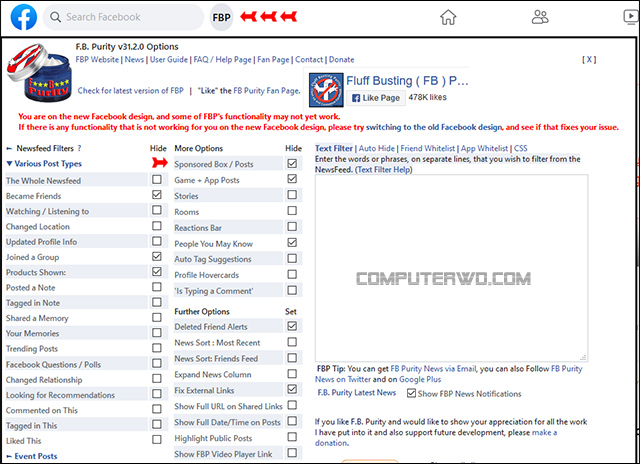Enable Show Full Date/Time on Posts
This screenshot has width=640, height=464.
292,421
